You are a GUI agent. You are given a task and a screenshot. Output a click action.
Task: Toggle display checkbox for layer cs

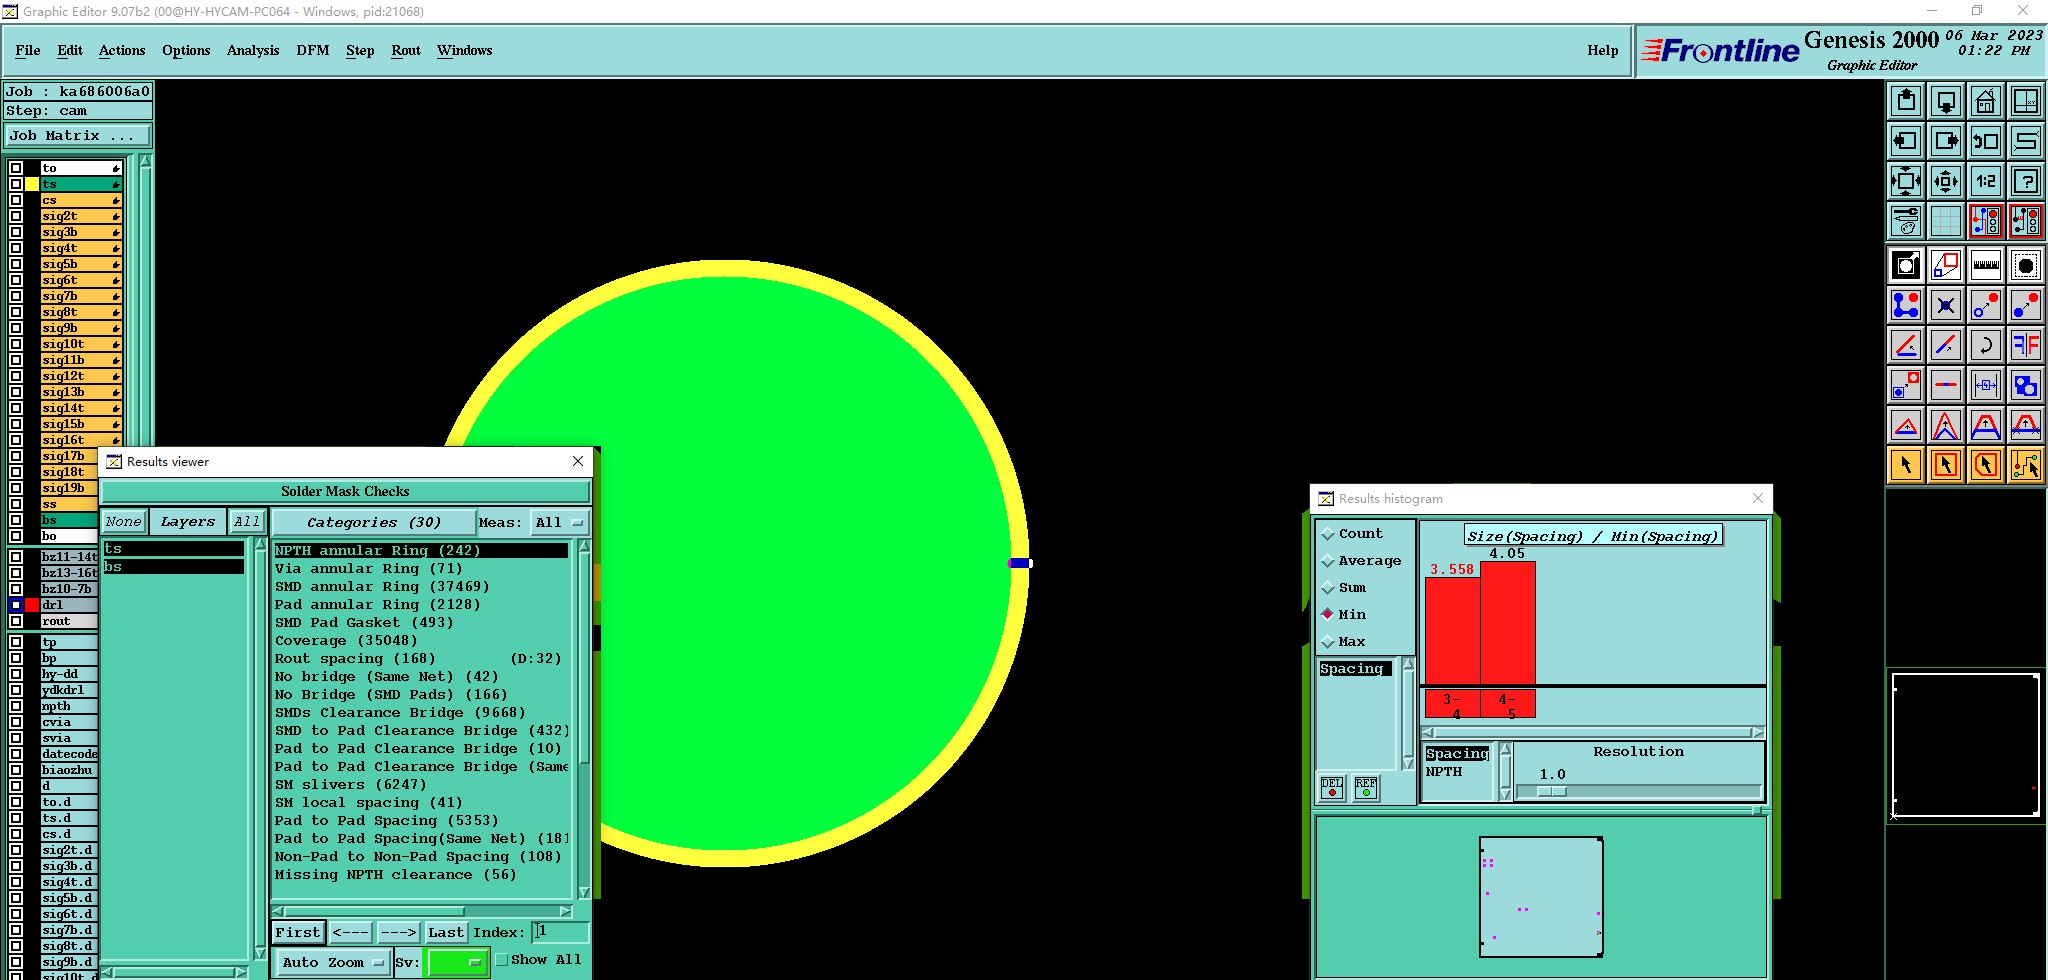[16, 200]
